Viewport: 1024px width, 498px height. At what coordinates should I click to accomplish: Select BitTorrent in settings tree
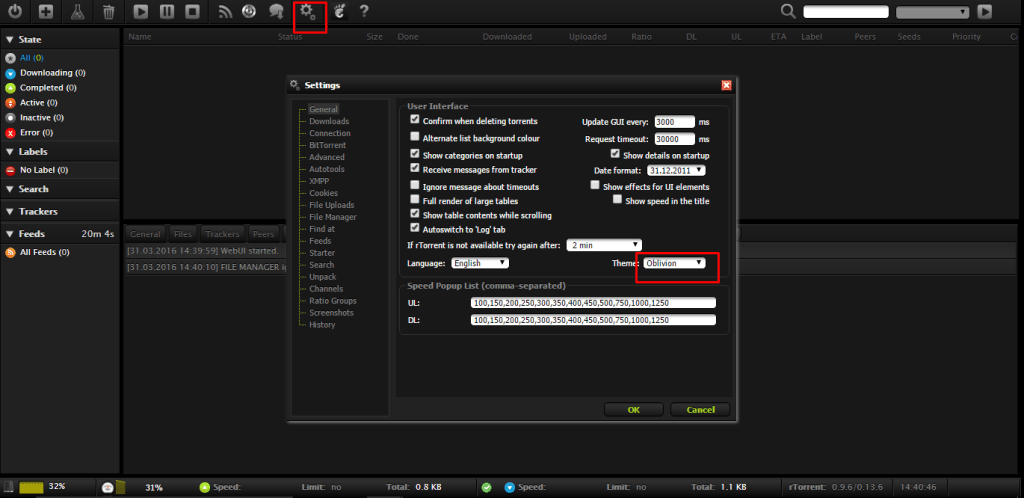point(326,145)
